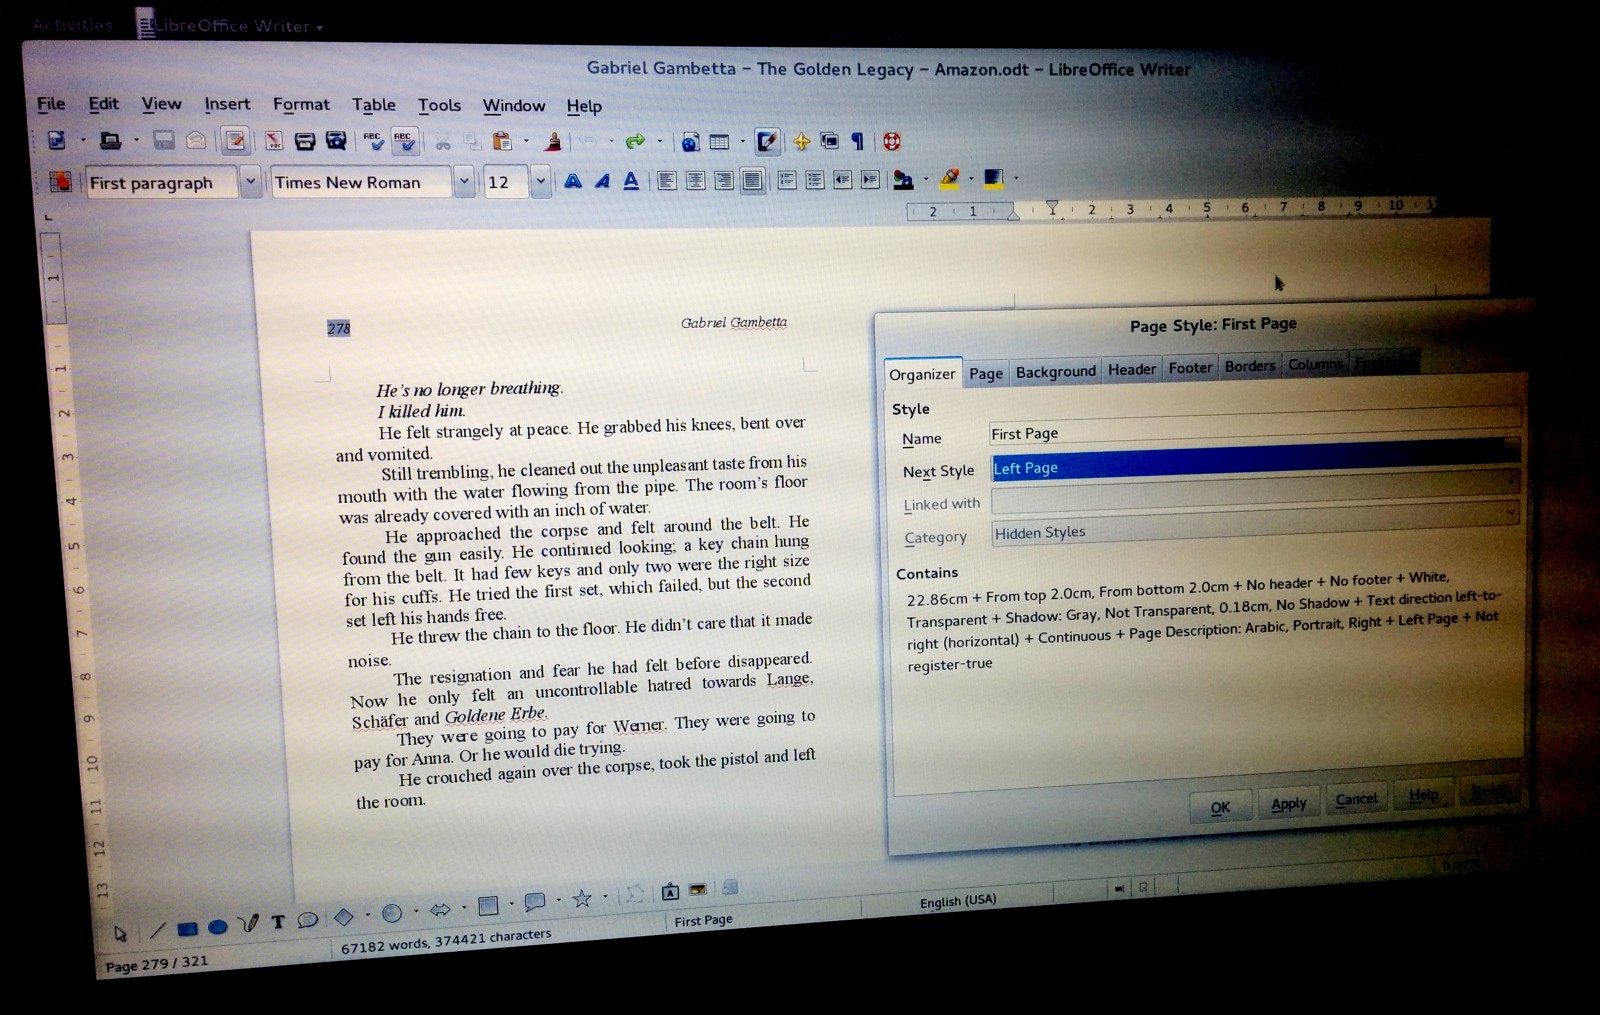This screenshot has height=1015, width=1600.
Task: Toggle Nonprinting Characters pilcrow
Action: click(857, 141)
